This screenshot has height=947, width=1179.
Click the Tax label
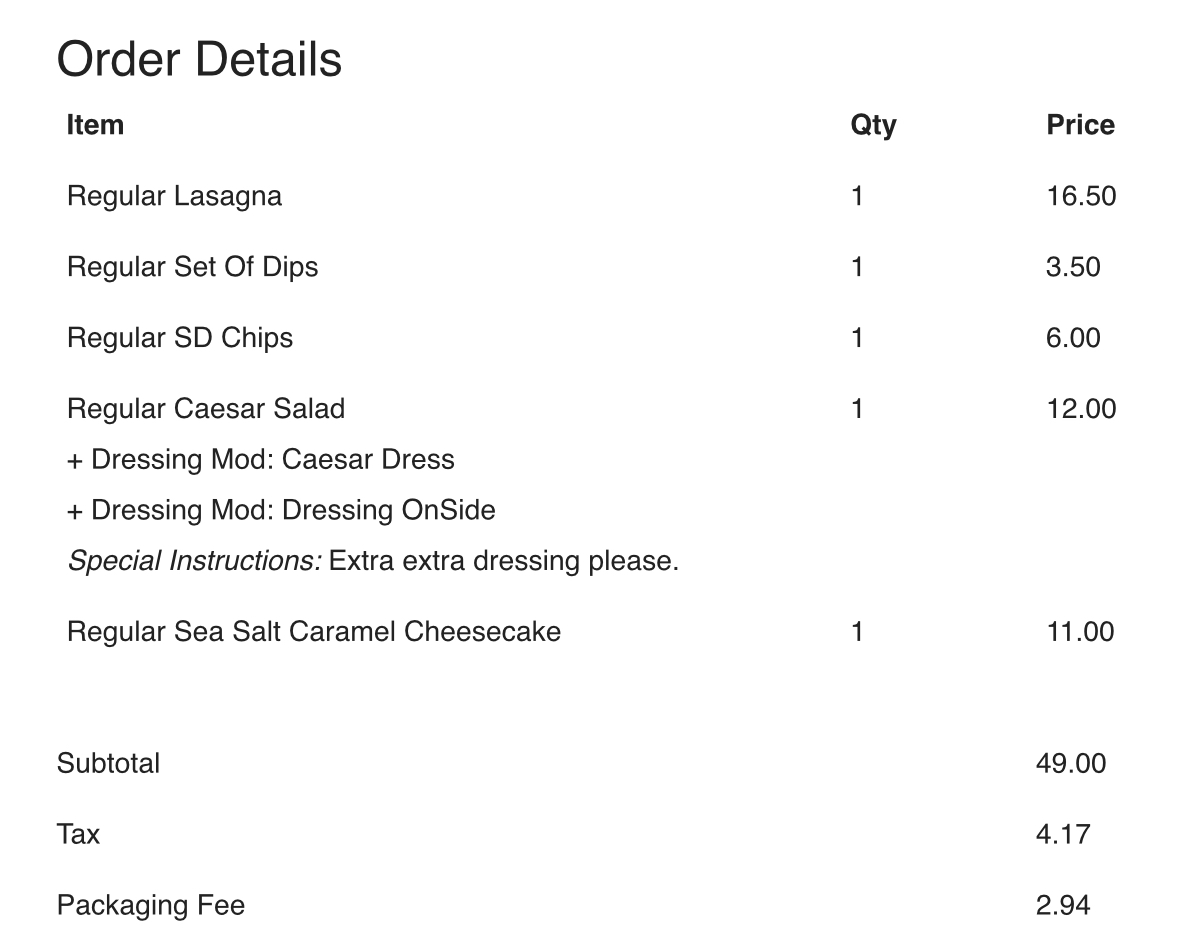point(78,835)
